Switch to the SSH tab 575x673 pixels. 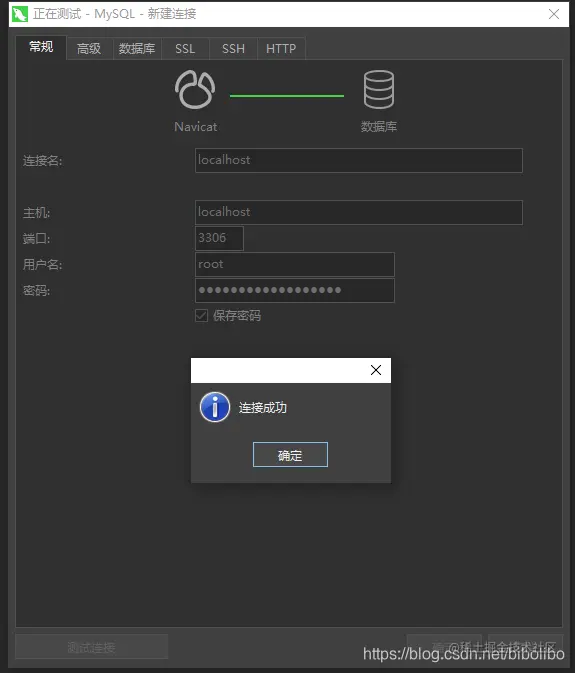click(x=233, y=49)
